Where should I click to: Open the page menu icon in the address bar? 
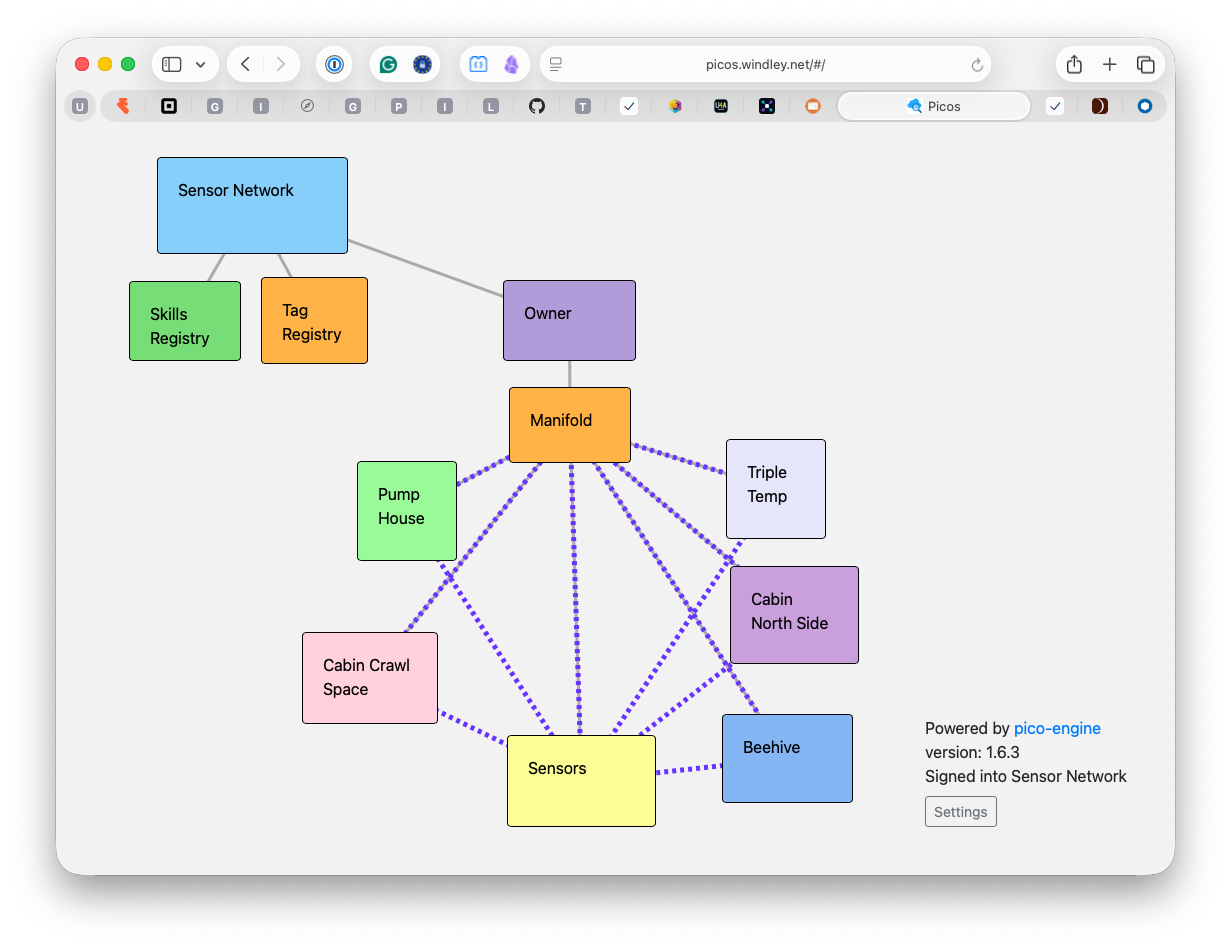[x=556, y=64]
